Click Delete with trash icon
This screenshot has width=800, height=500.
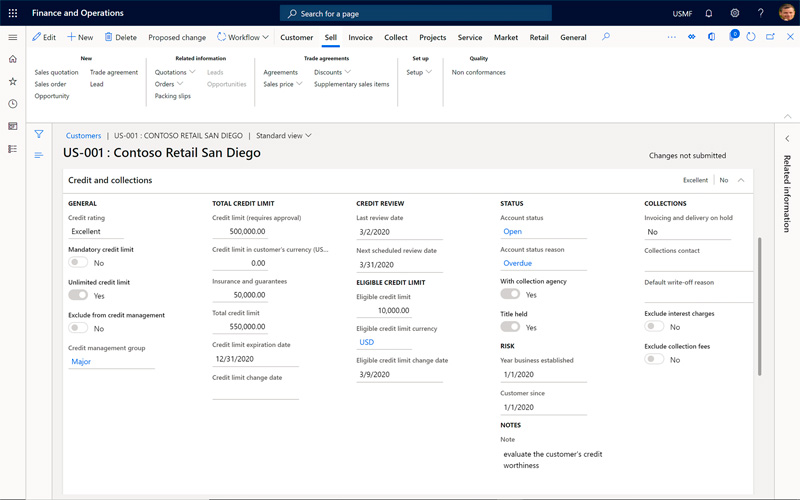coord(120,37)
